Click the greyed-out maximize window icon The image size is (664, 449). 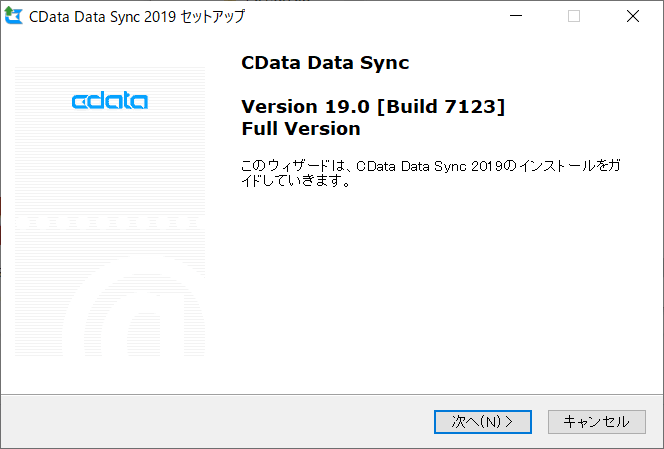(x=574, y=16)
